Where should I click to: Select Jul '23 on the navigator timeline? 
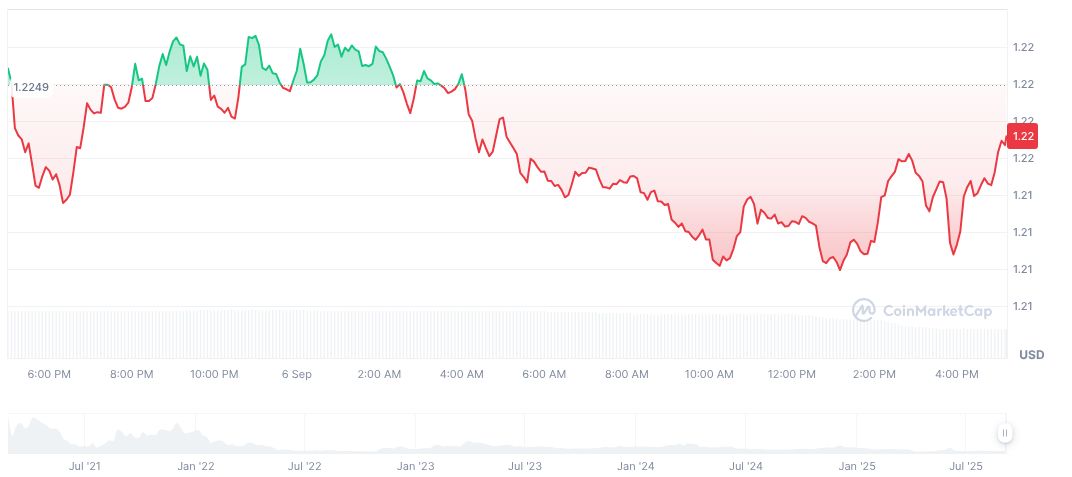(x=524, y=466)
